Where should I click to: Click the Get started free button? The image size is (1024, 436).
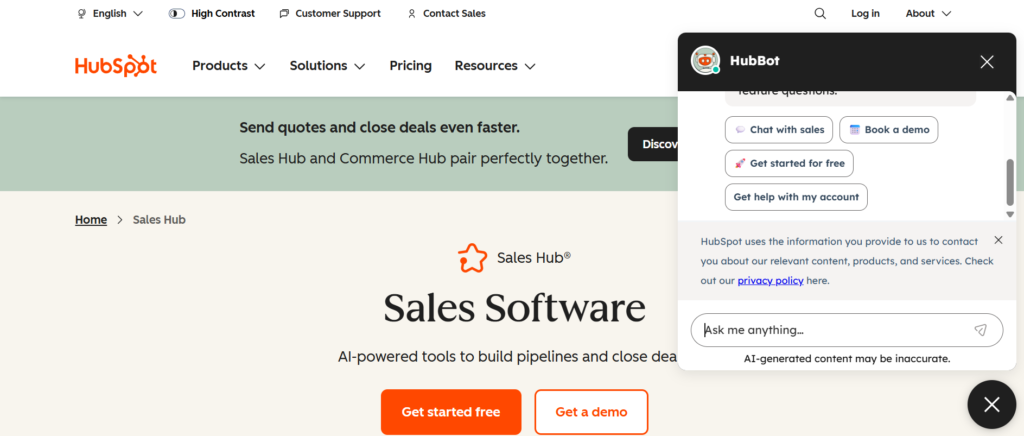coord(451,412)
